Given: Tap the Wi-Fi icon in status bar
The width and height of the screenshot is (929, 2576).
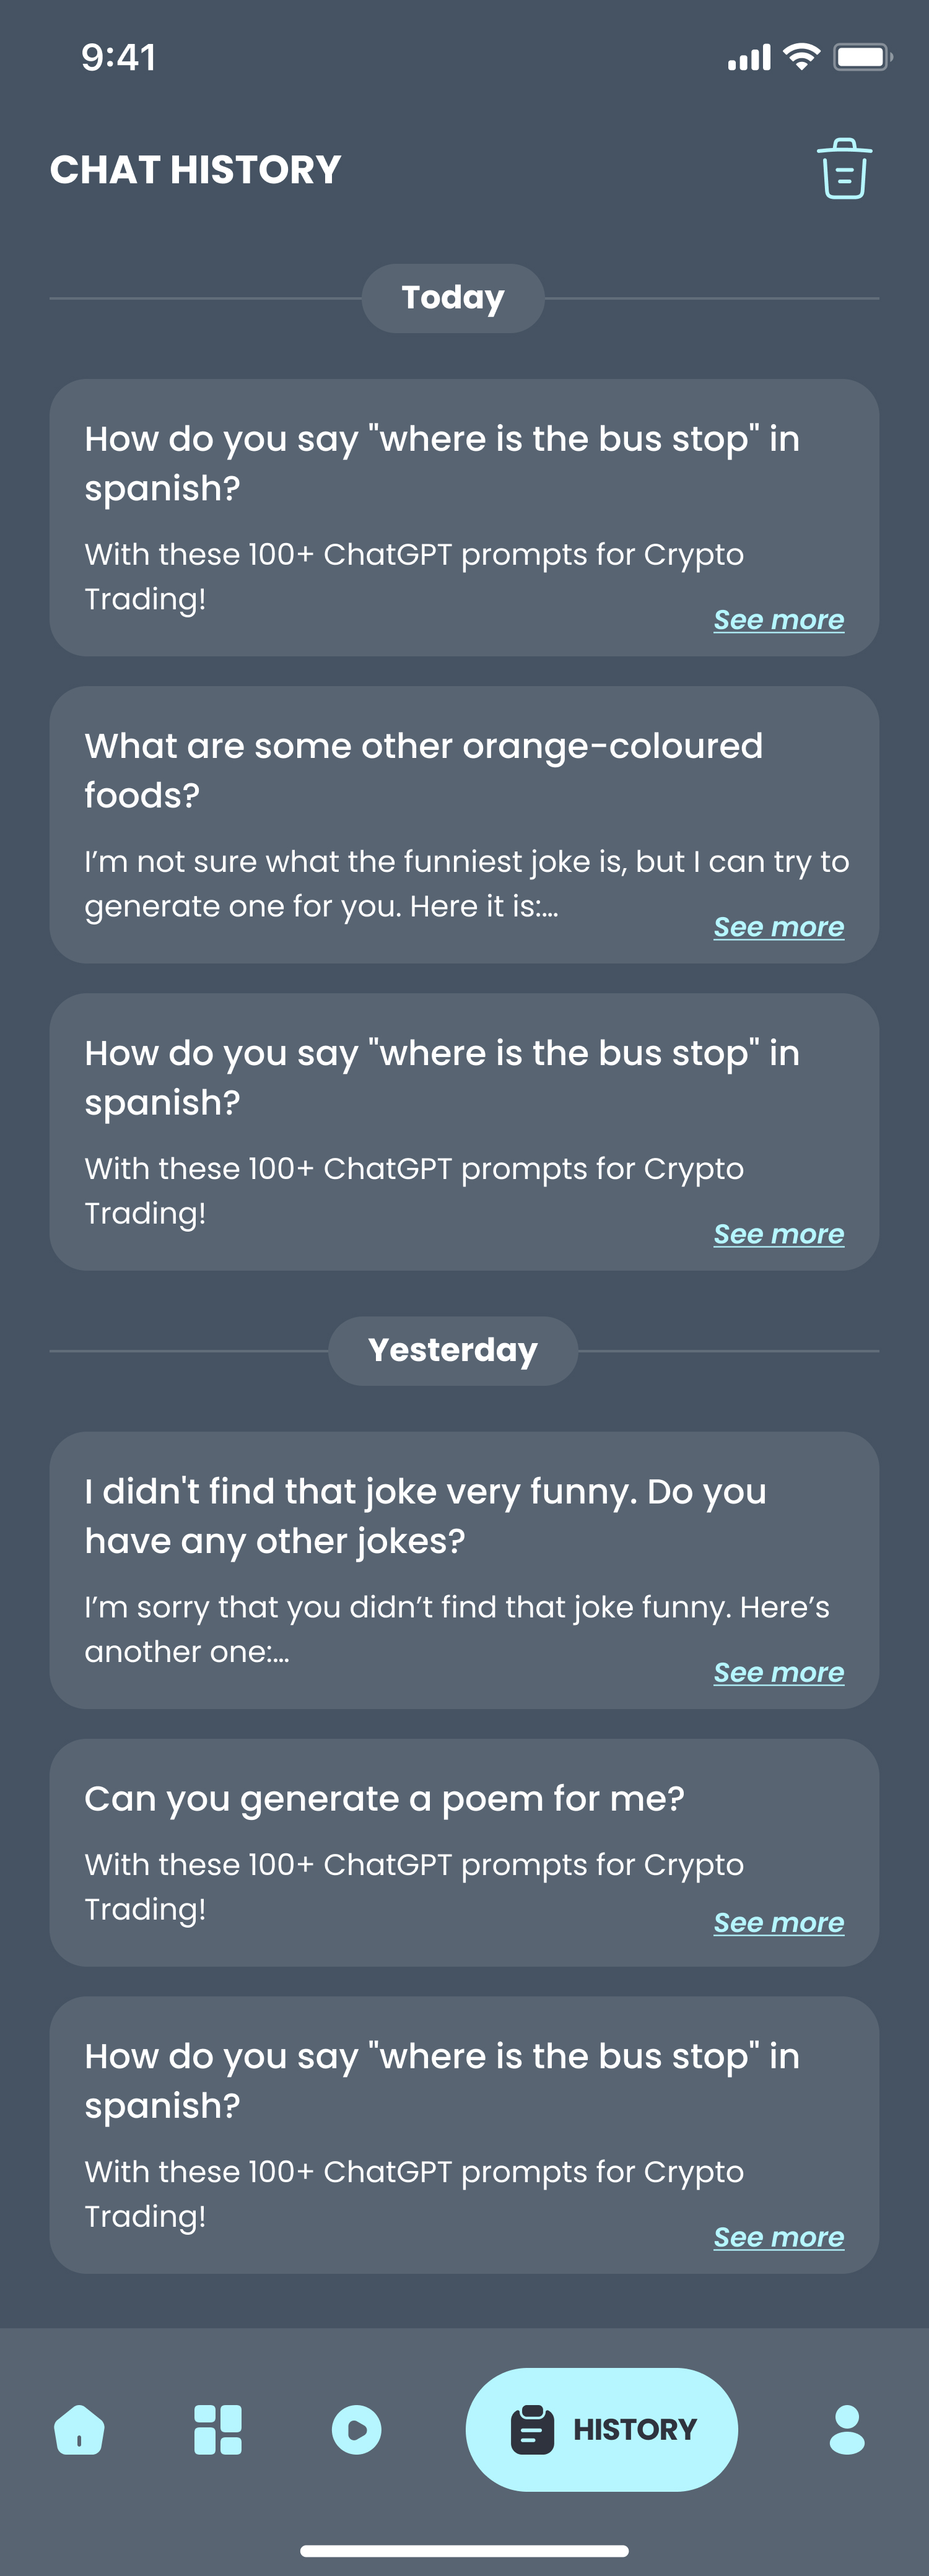Looking at the screenshot, I should point(801,57).
